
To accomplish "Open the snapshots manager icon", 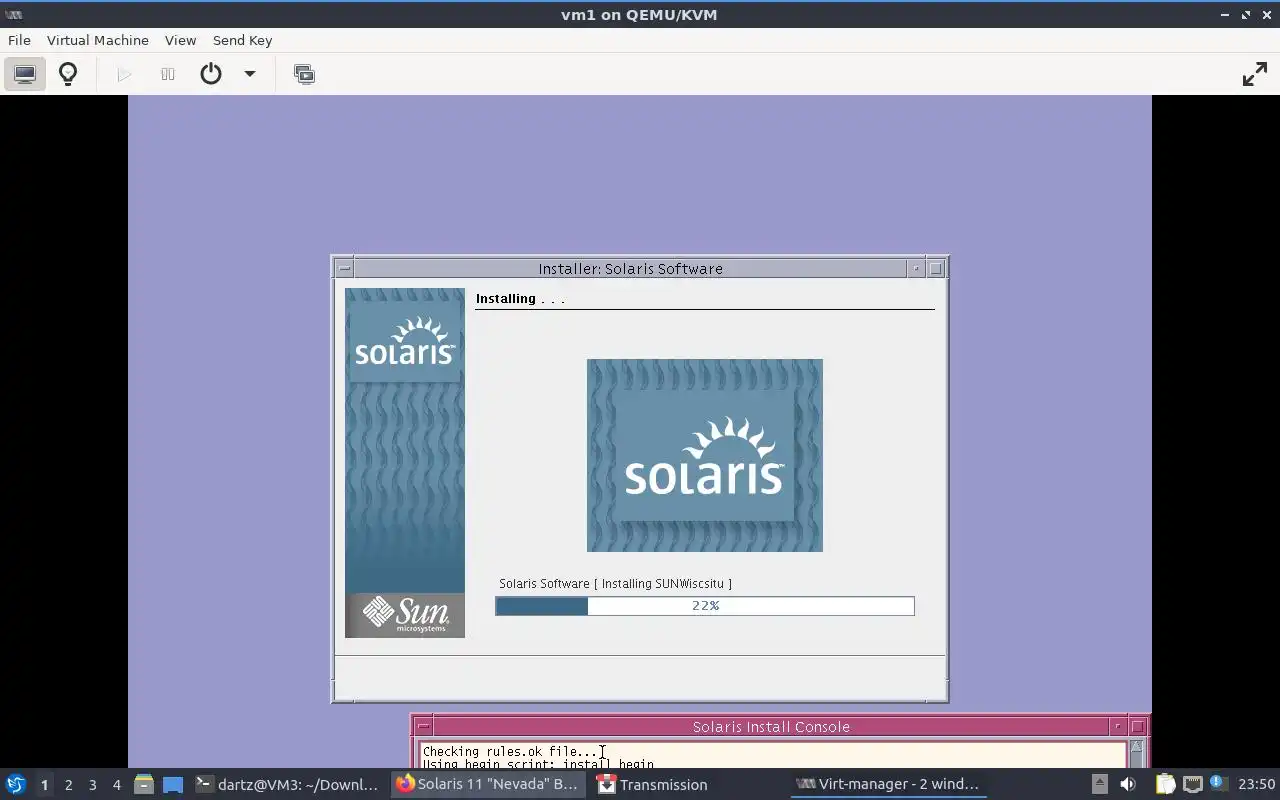I will pyautogui.click(x=304, y=74).
